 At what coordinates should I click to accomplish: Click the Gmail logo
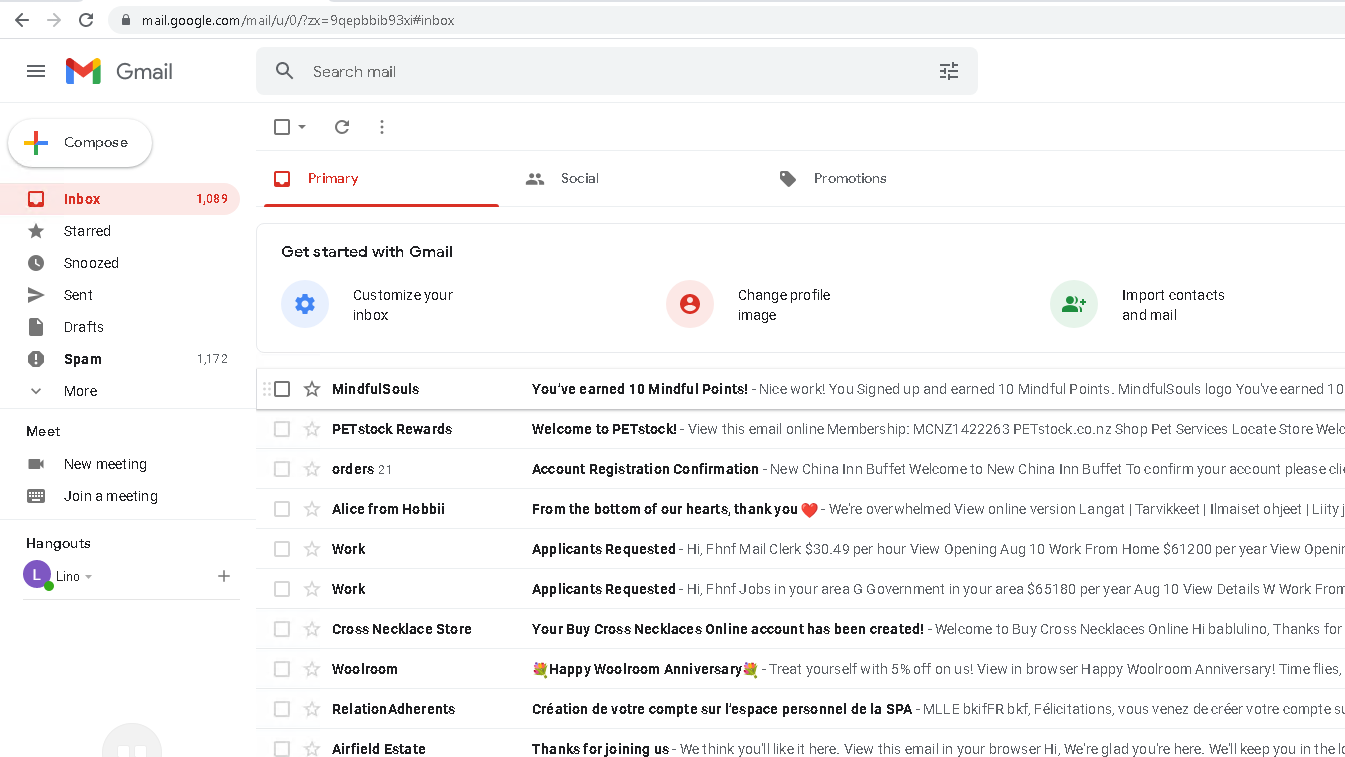tap(119, 71)
